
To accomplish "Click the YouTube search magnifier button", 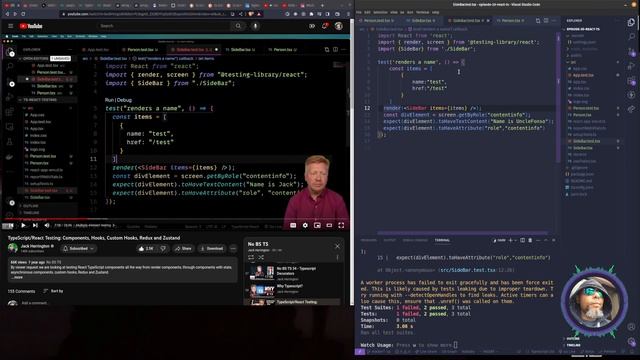I will click(238, 26).
